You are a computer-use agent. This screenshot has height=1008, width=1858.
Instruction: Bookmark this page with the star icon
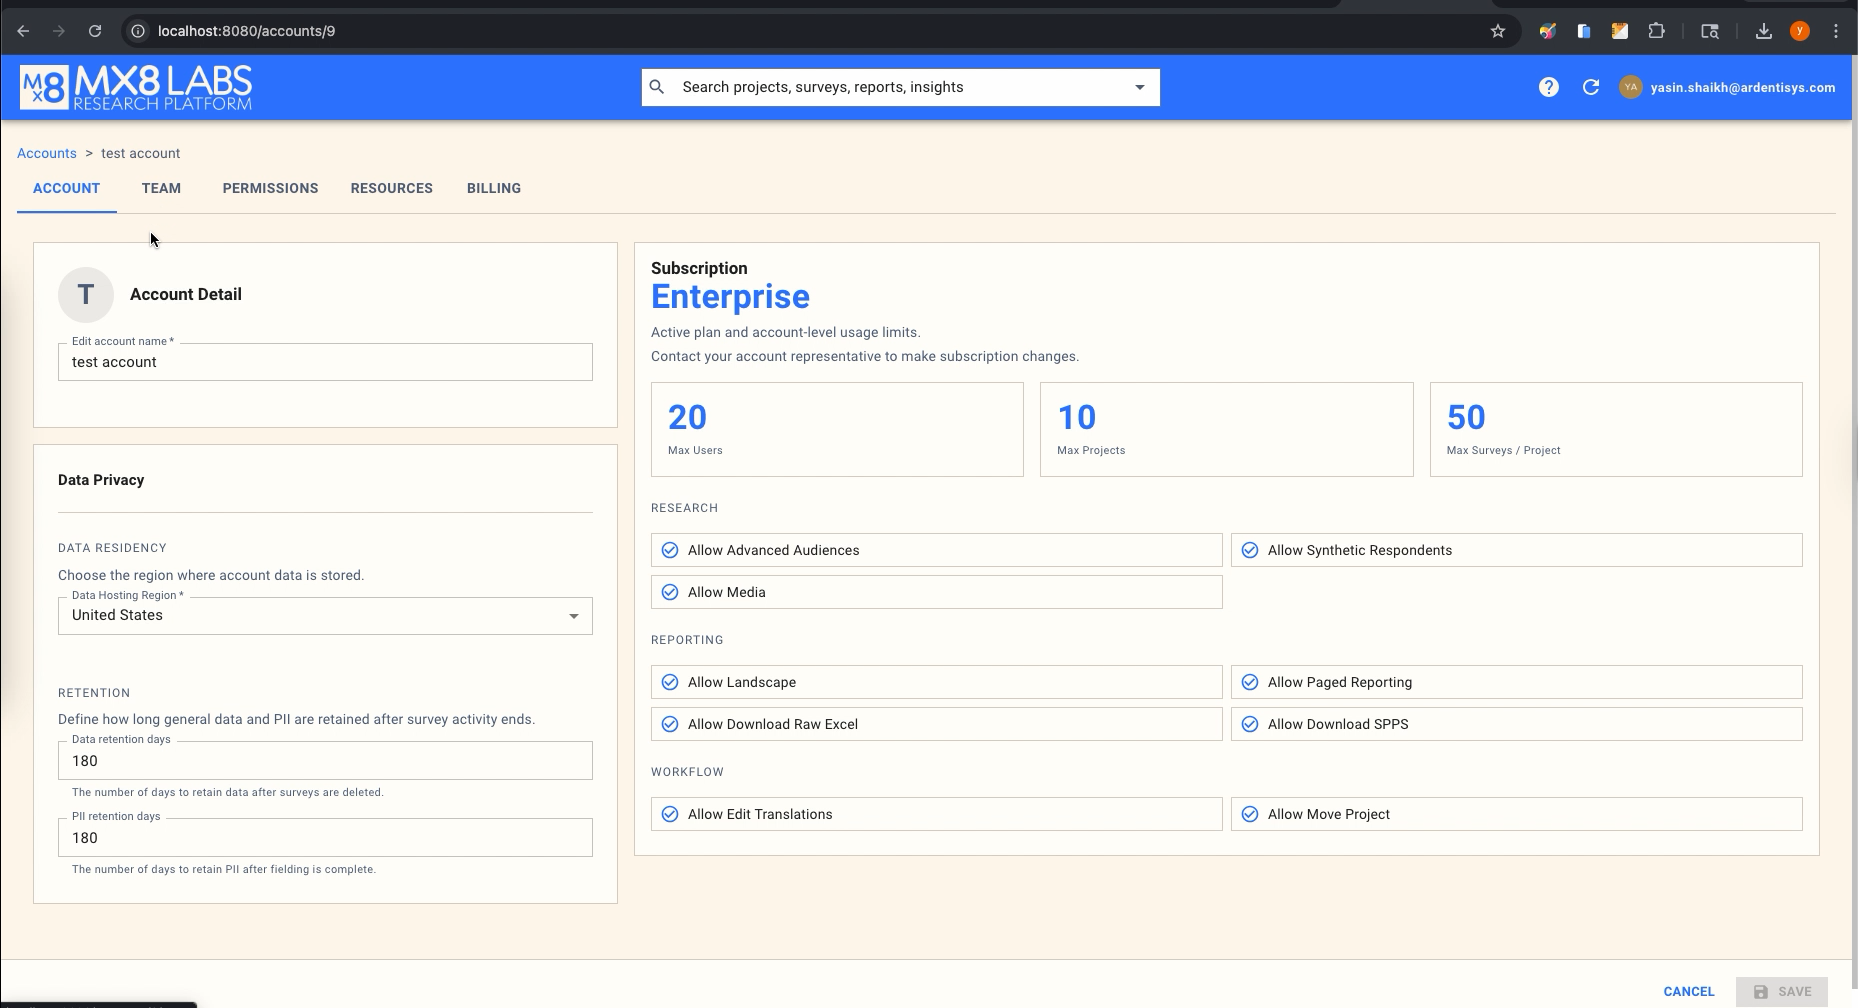1497,31
